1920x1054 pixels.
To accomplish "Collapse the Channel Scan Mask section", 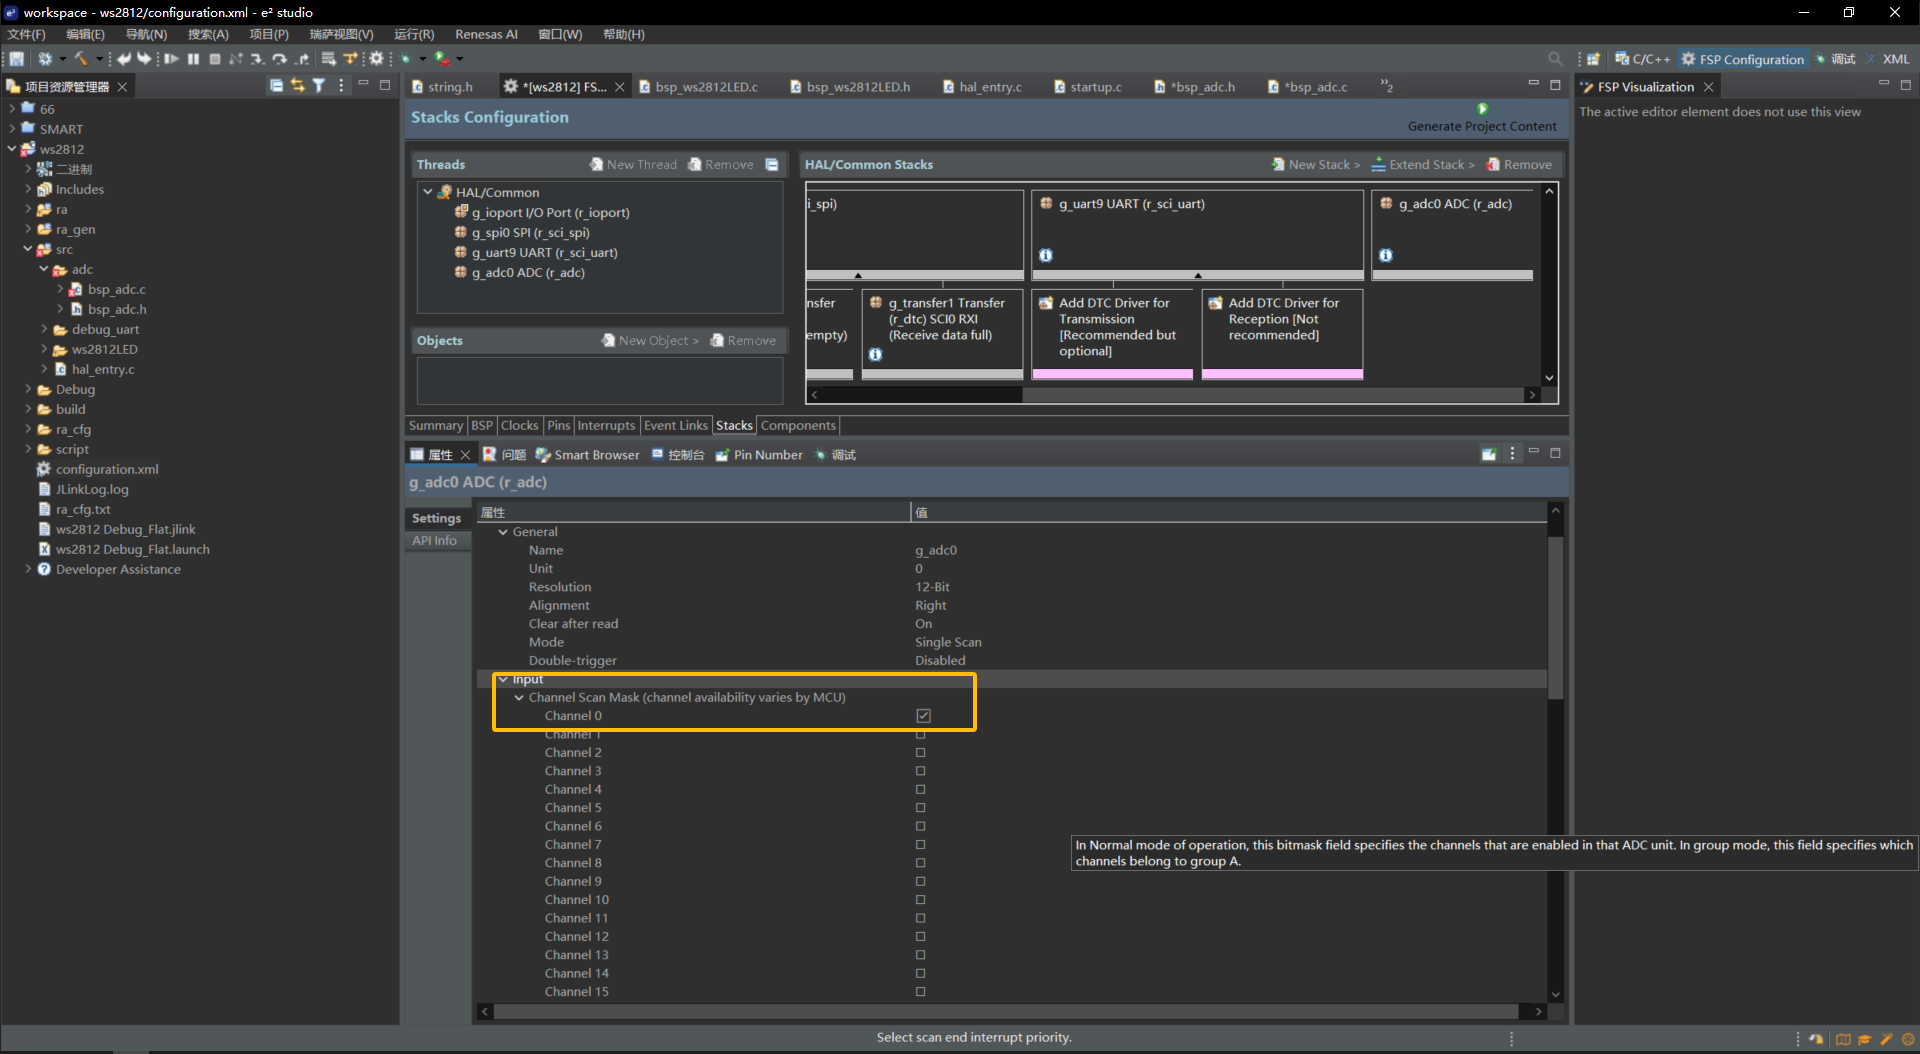I will (x=519, y=698).
